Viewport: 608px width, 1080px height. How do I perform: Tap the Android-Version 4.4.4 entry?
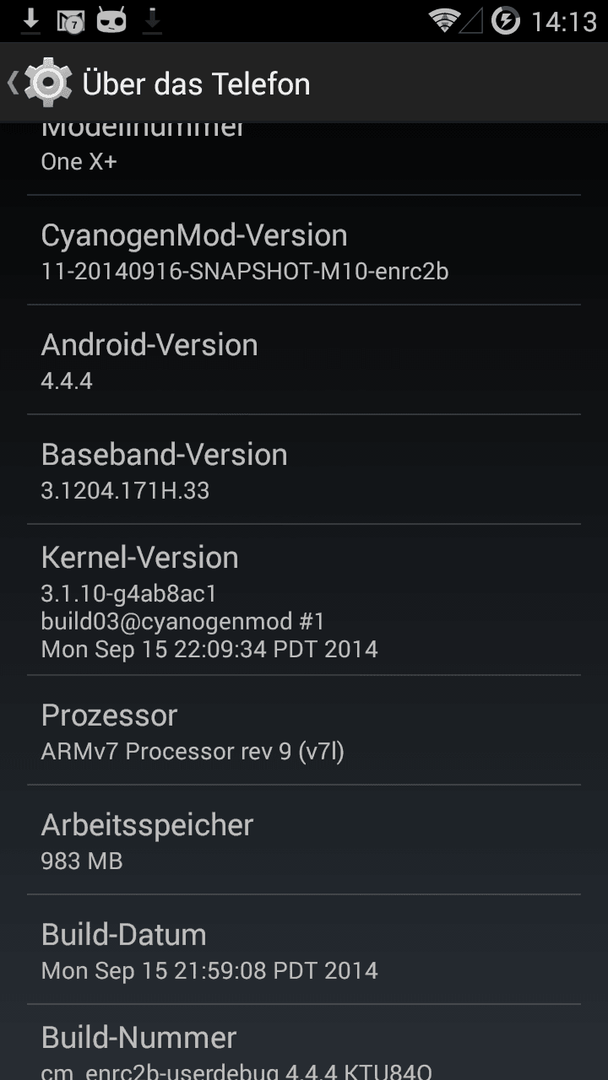(304, 360)
